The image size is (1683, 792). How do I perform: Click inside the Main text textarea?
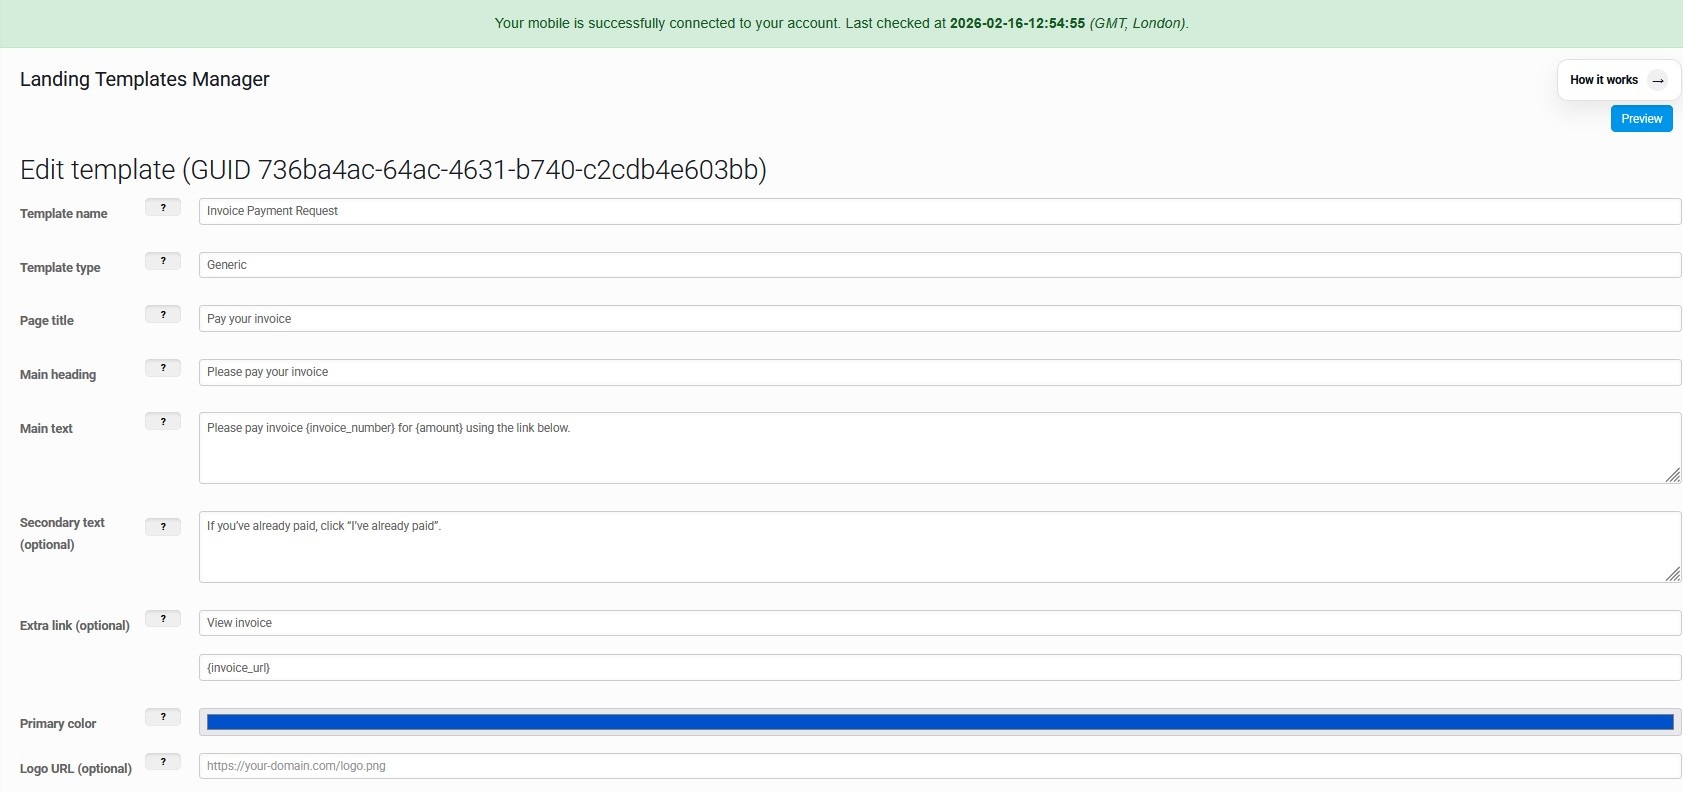click(x=939, y=448)
